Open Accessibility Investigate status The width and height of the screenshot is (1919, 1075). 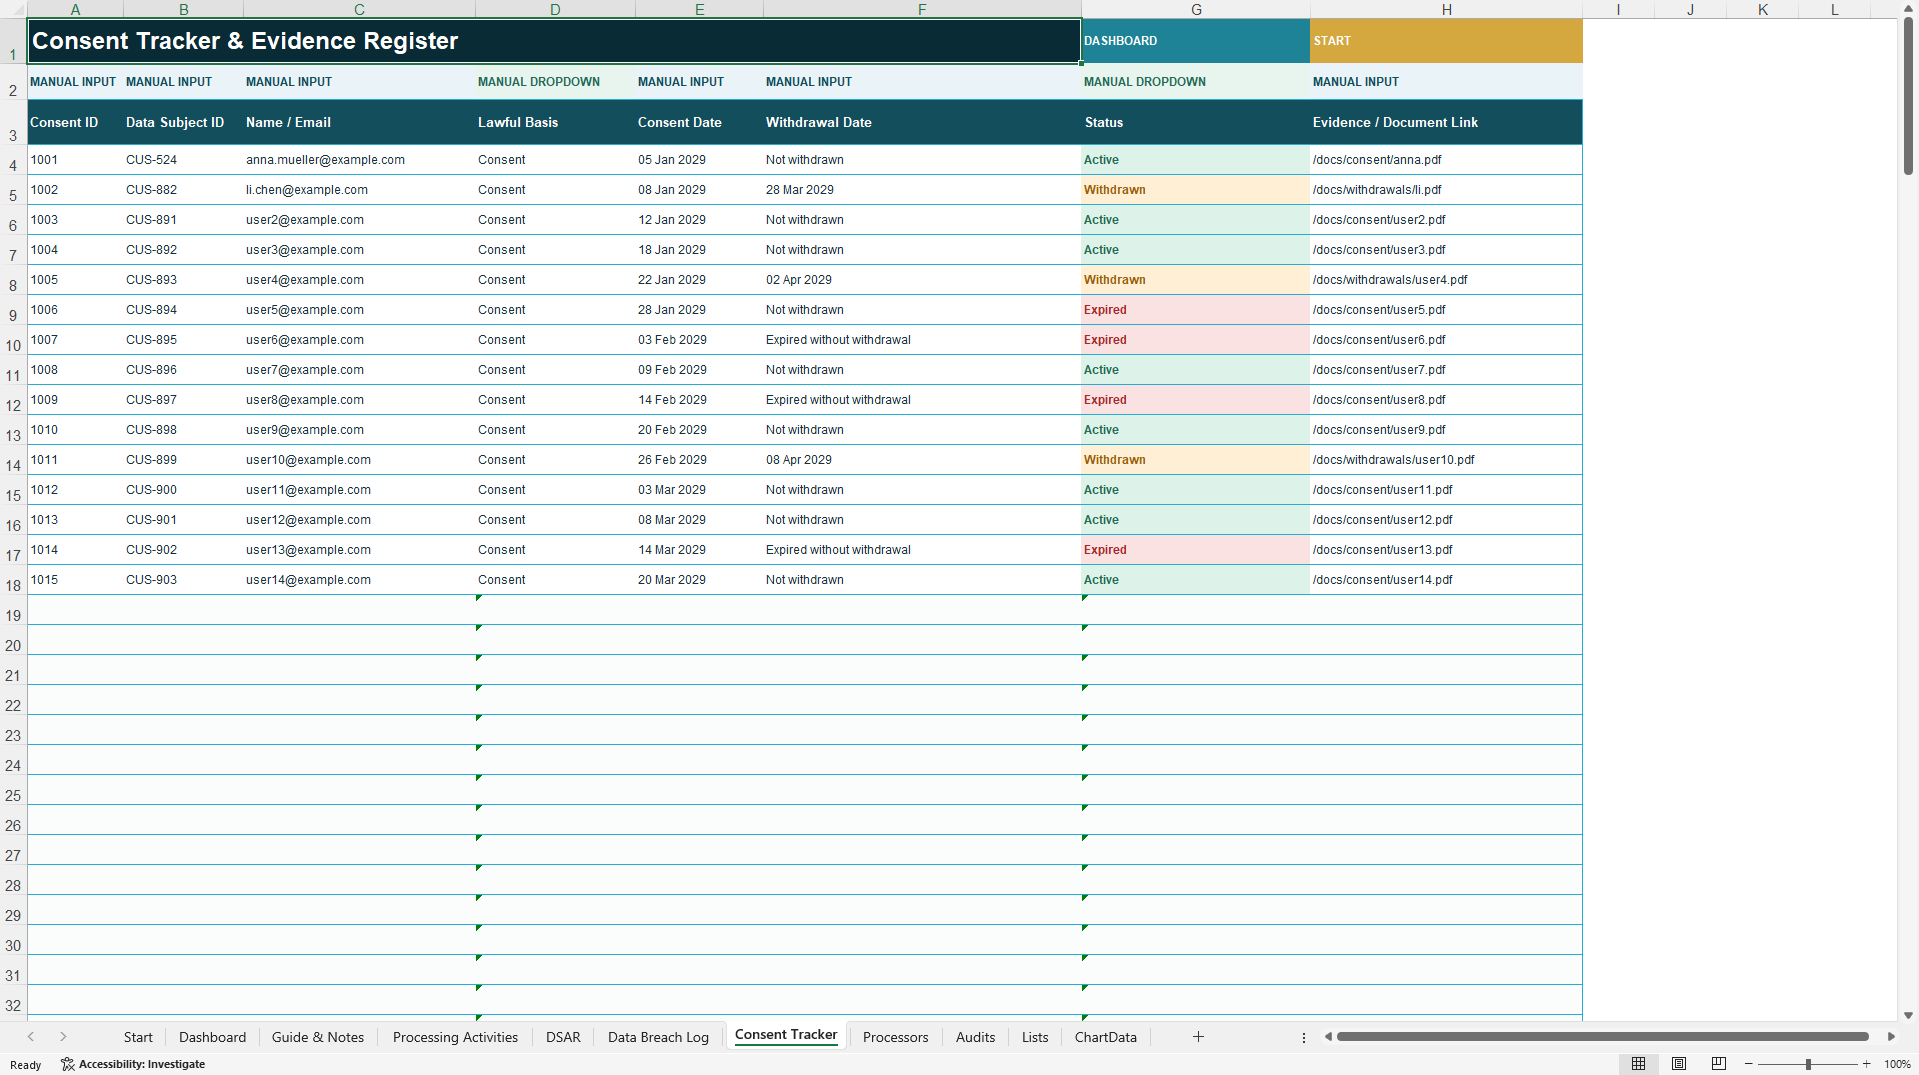click(133, 1064)
